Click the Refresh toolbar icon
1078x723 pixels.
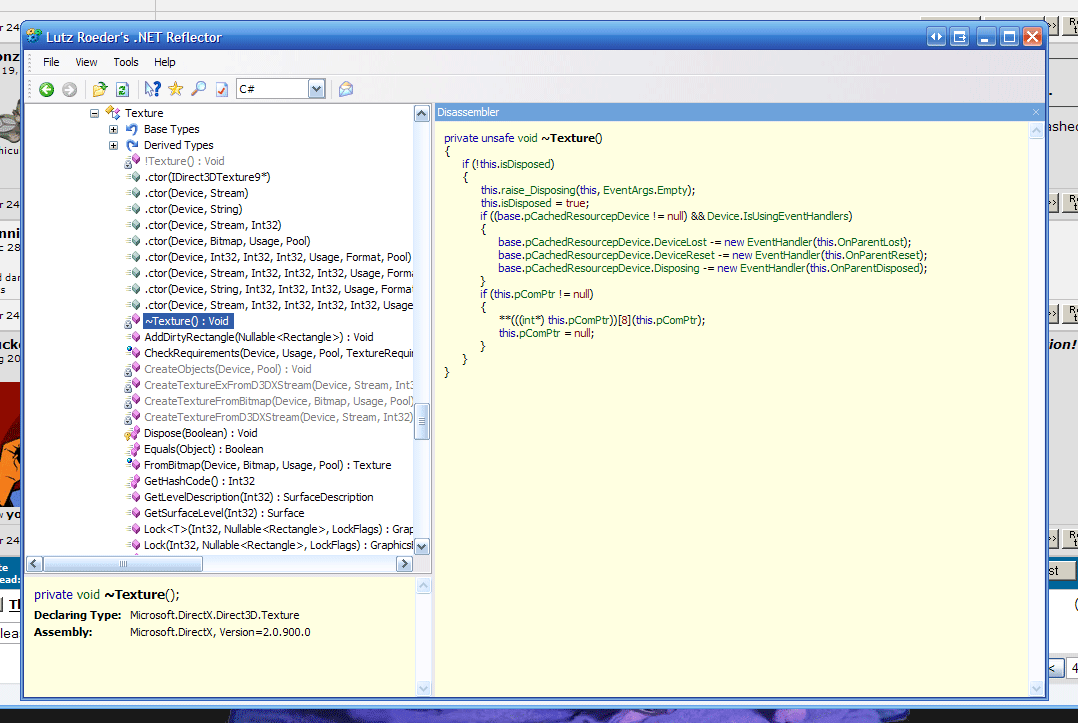click(x=122, y=89)
